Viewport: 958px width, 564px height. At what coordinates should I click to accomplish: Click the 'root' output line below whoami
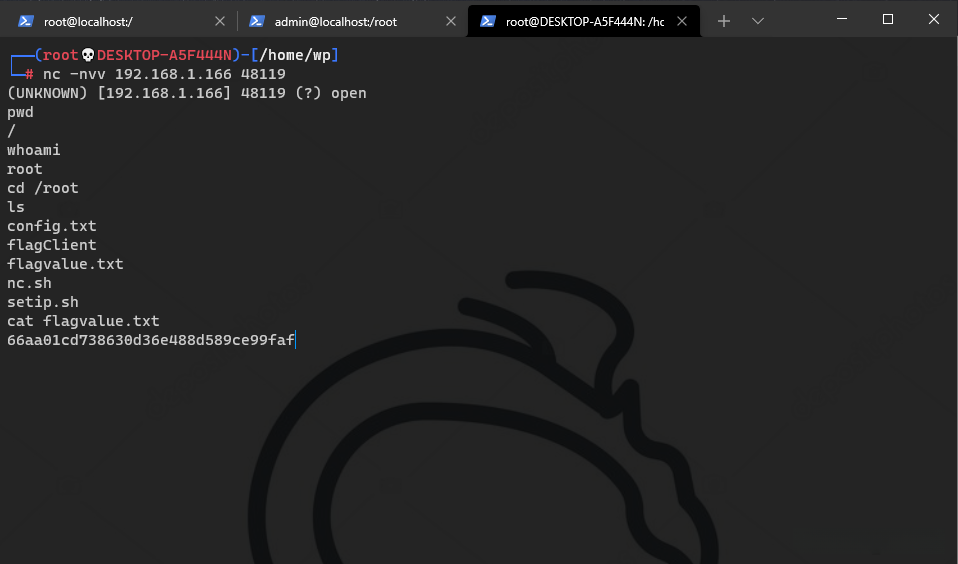click(x=24, y=169)
